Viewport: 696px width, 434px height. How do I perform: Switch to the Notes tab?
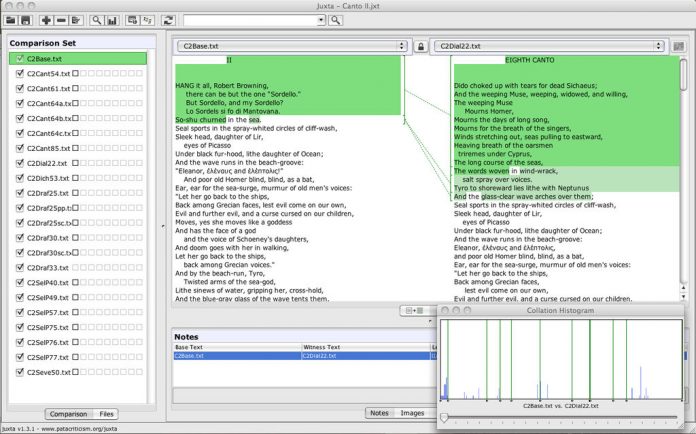coord(379,413)
